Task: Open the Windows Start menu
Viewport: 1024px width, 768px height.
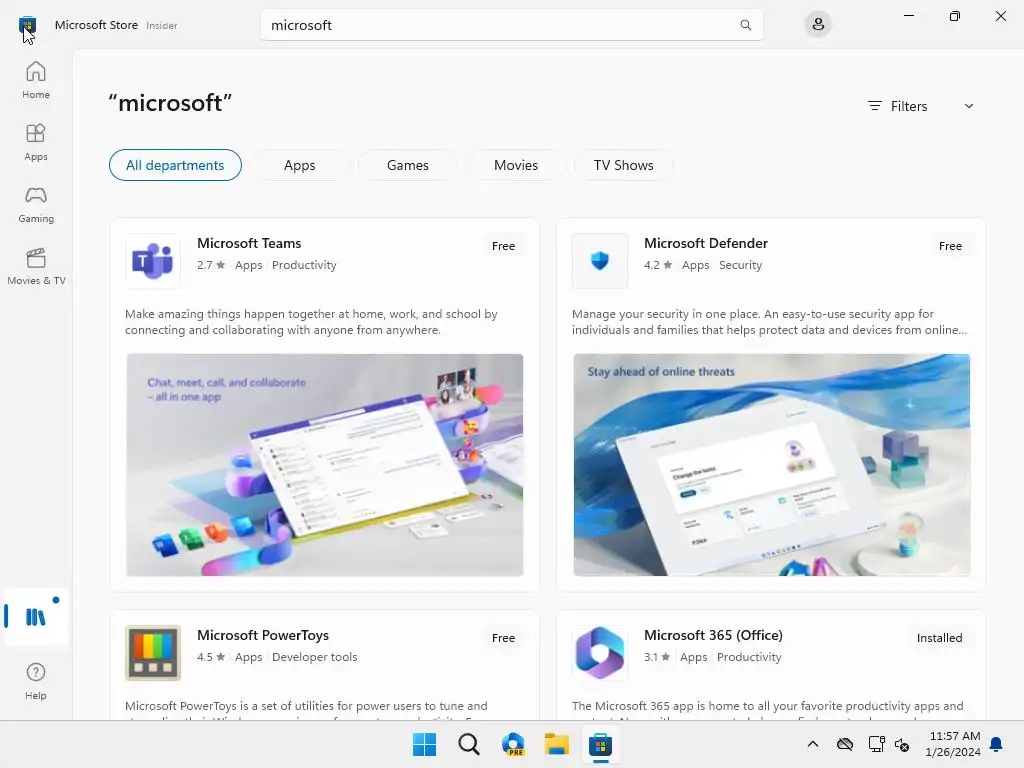Action: click(x=424, y=744)
